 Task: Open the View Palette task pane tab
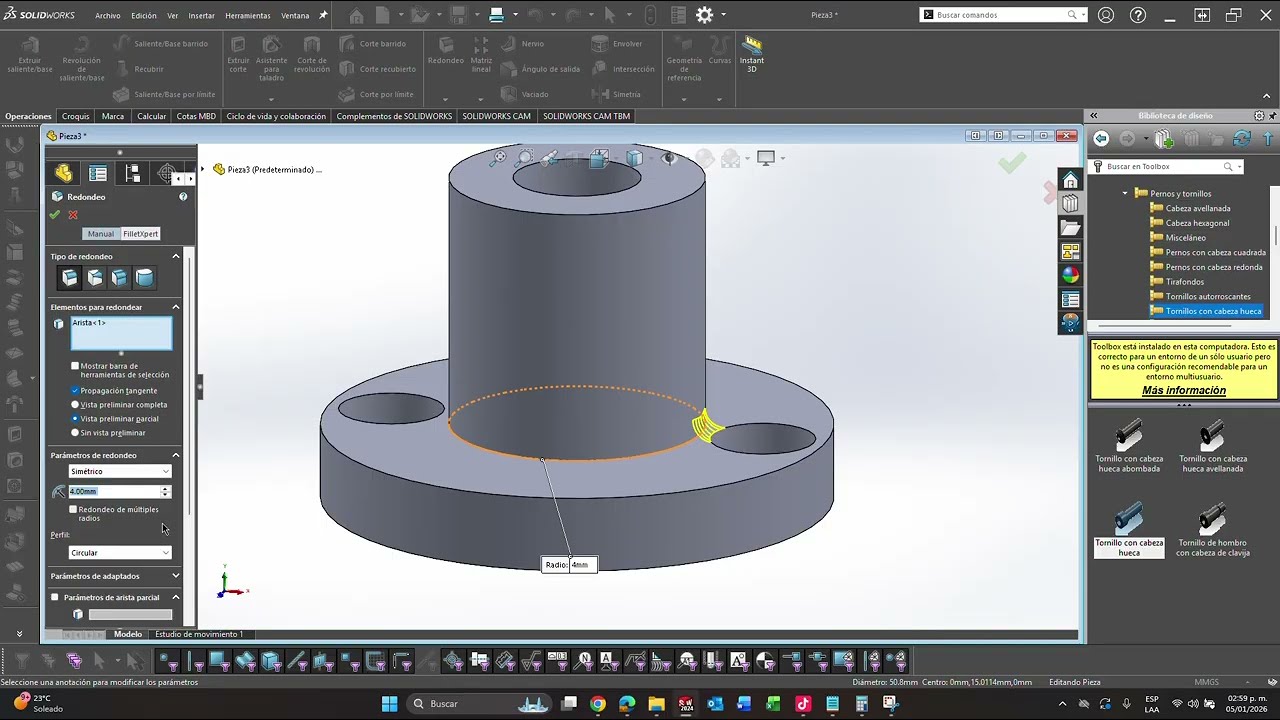click(x=1070, y=251)
